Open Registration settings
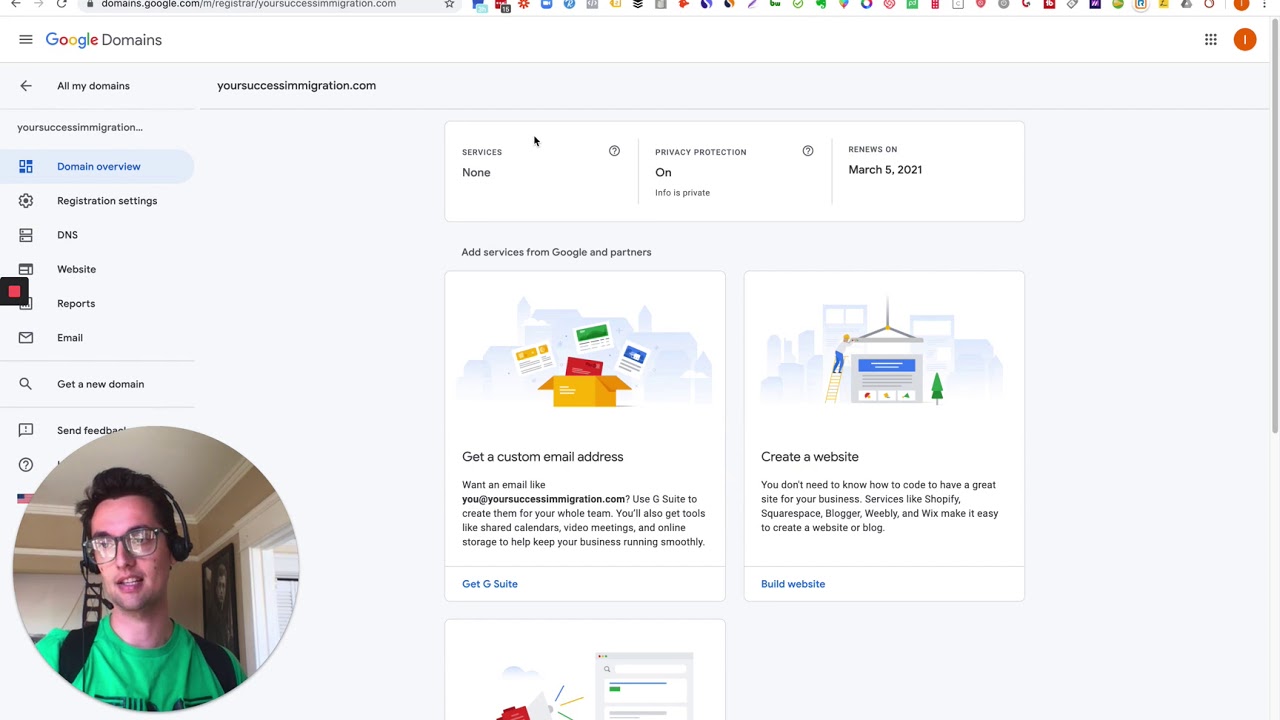The height and width of the screenshot is (720, 1280). coord(107,201)
